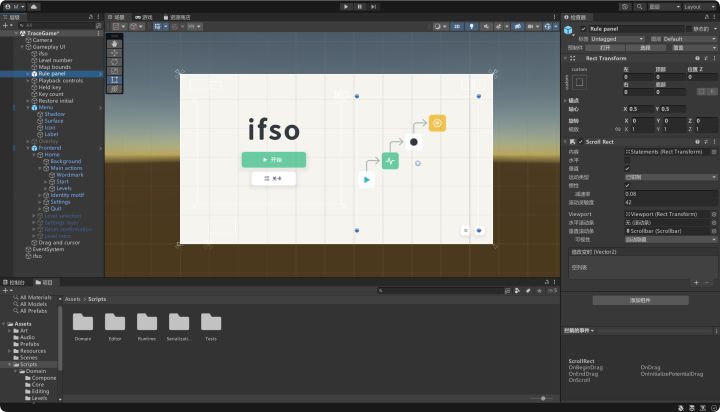Pick object for Viewport field
The image size is (720, 412).
pos(714,214)
